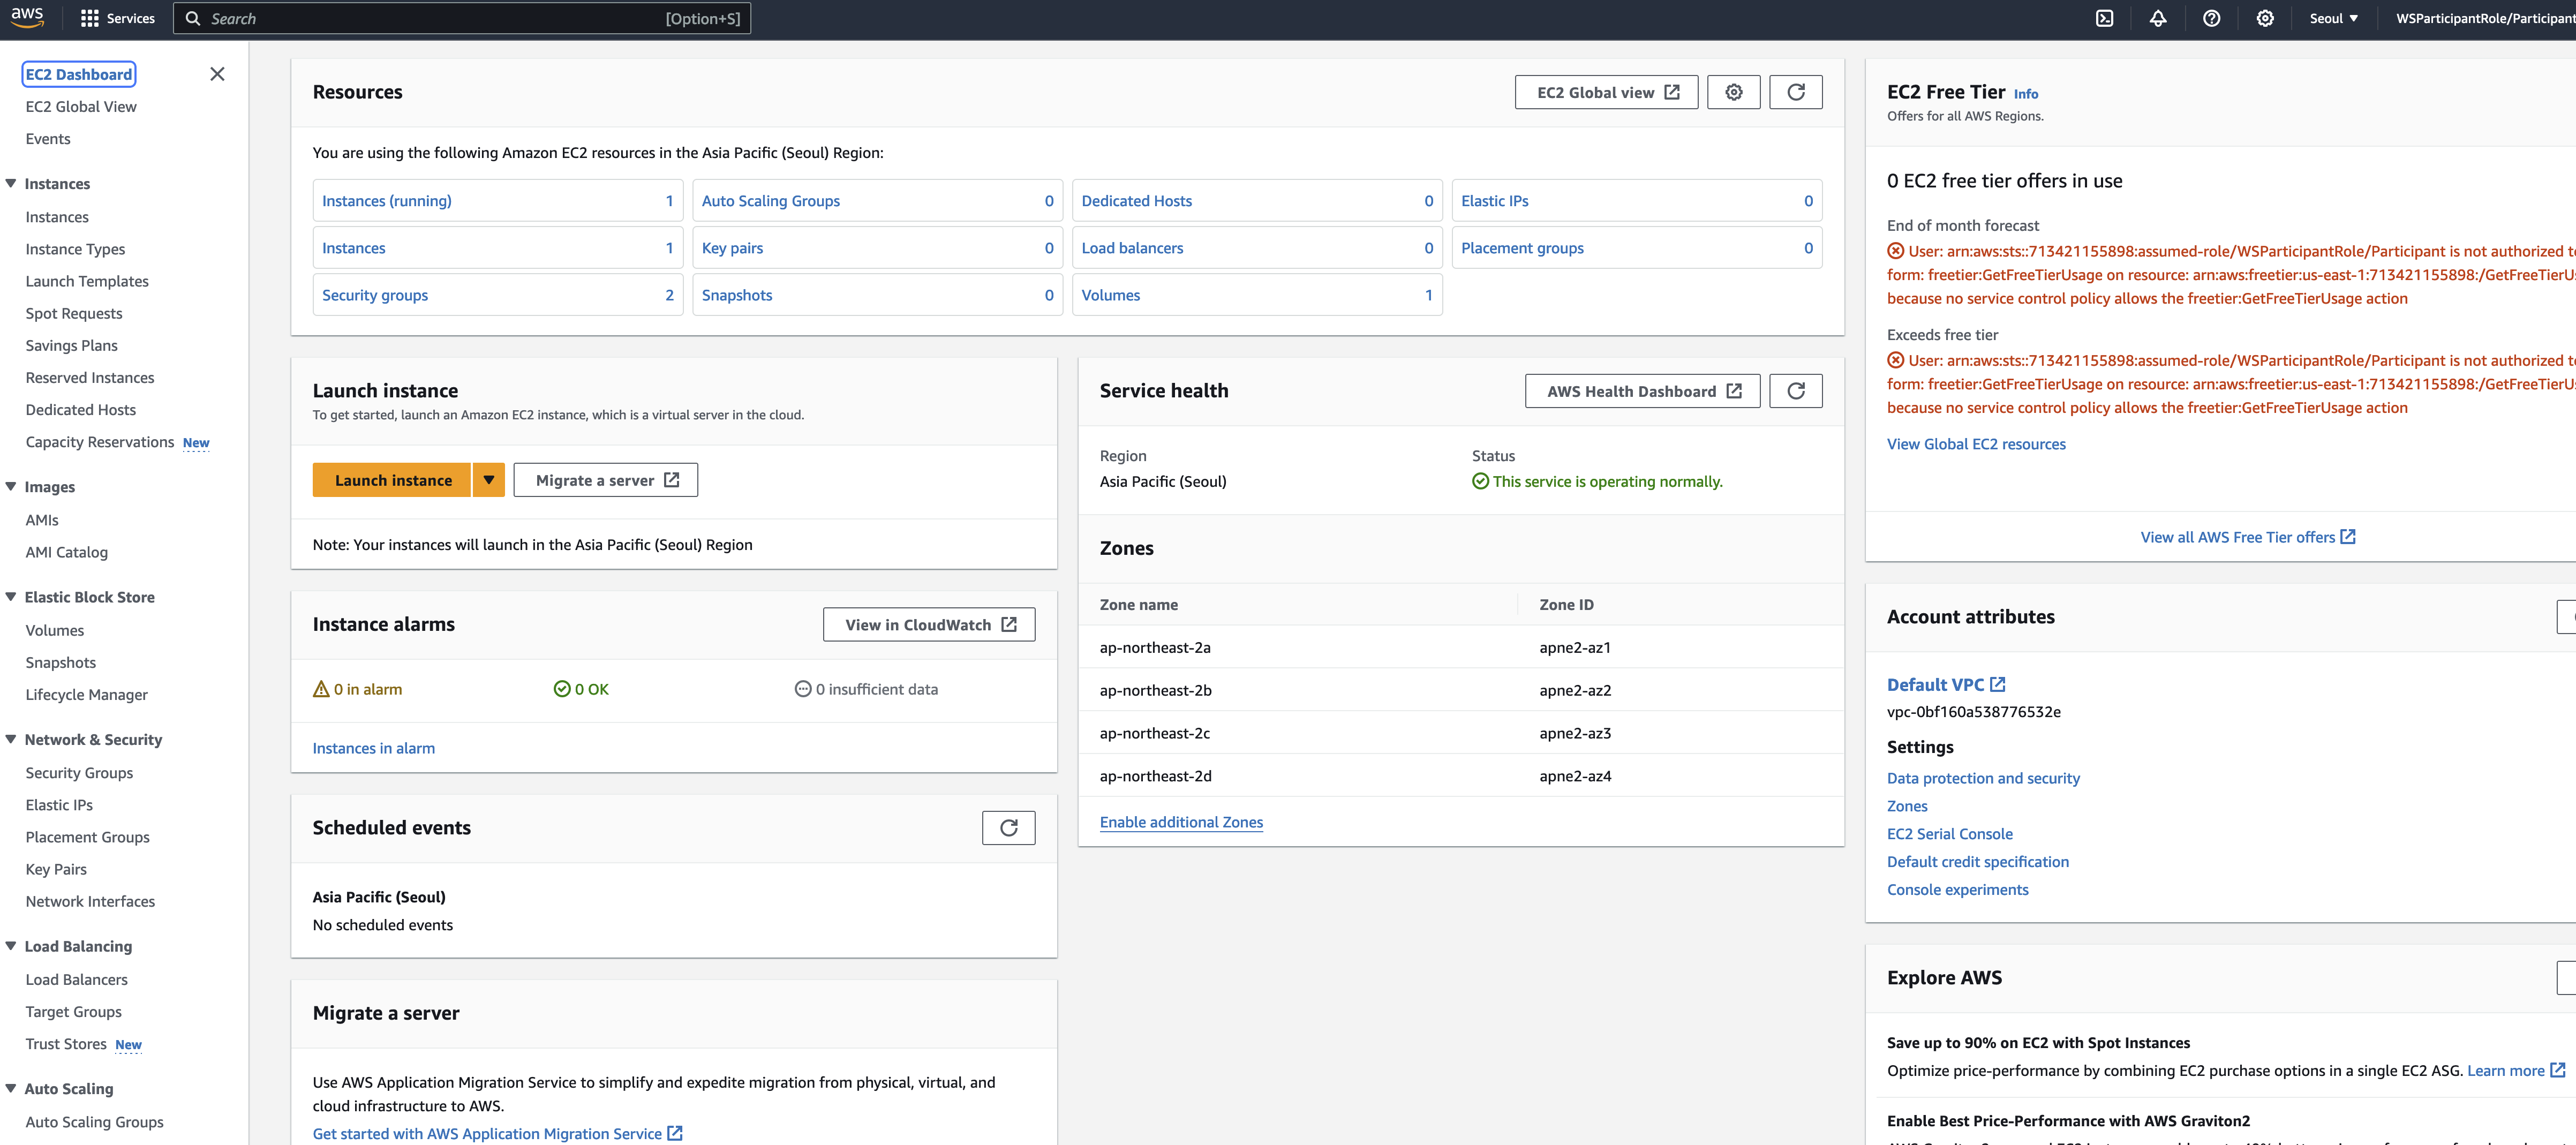This screenshot has width=2576, height=1145.
Task: Open the Launch instance dropdown arrow
Action: (488, 480)
